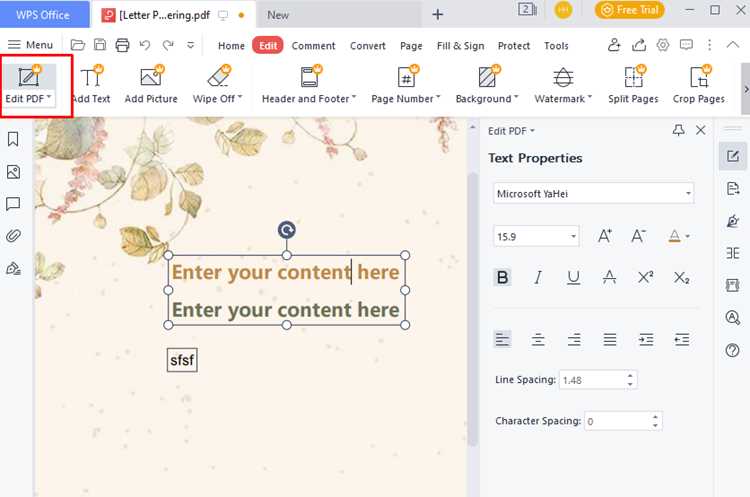Click the rotation handle above text box
The image size is (750, 497).
[x=287, y=230]
